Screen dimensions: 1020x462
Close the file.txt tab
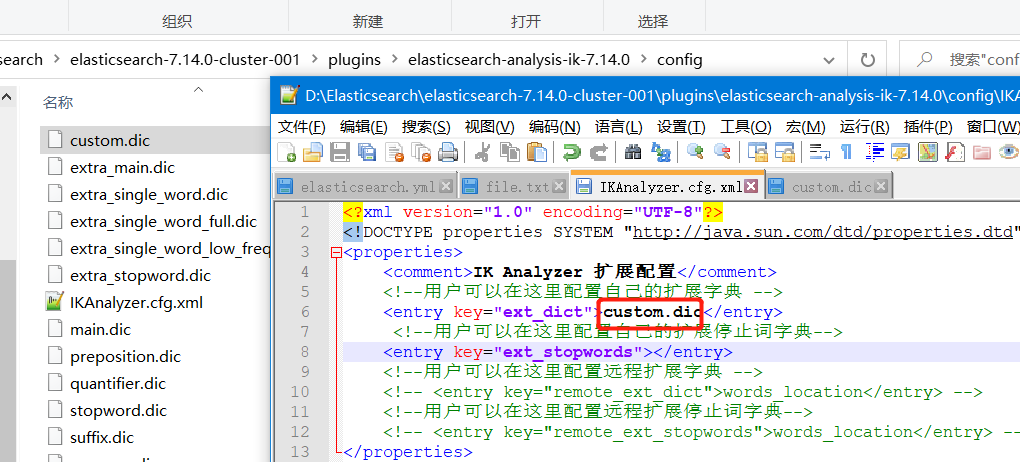[559, 187]
